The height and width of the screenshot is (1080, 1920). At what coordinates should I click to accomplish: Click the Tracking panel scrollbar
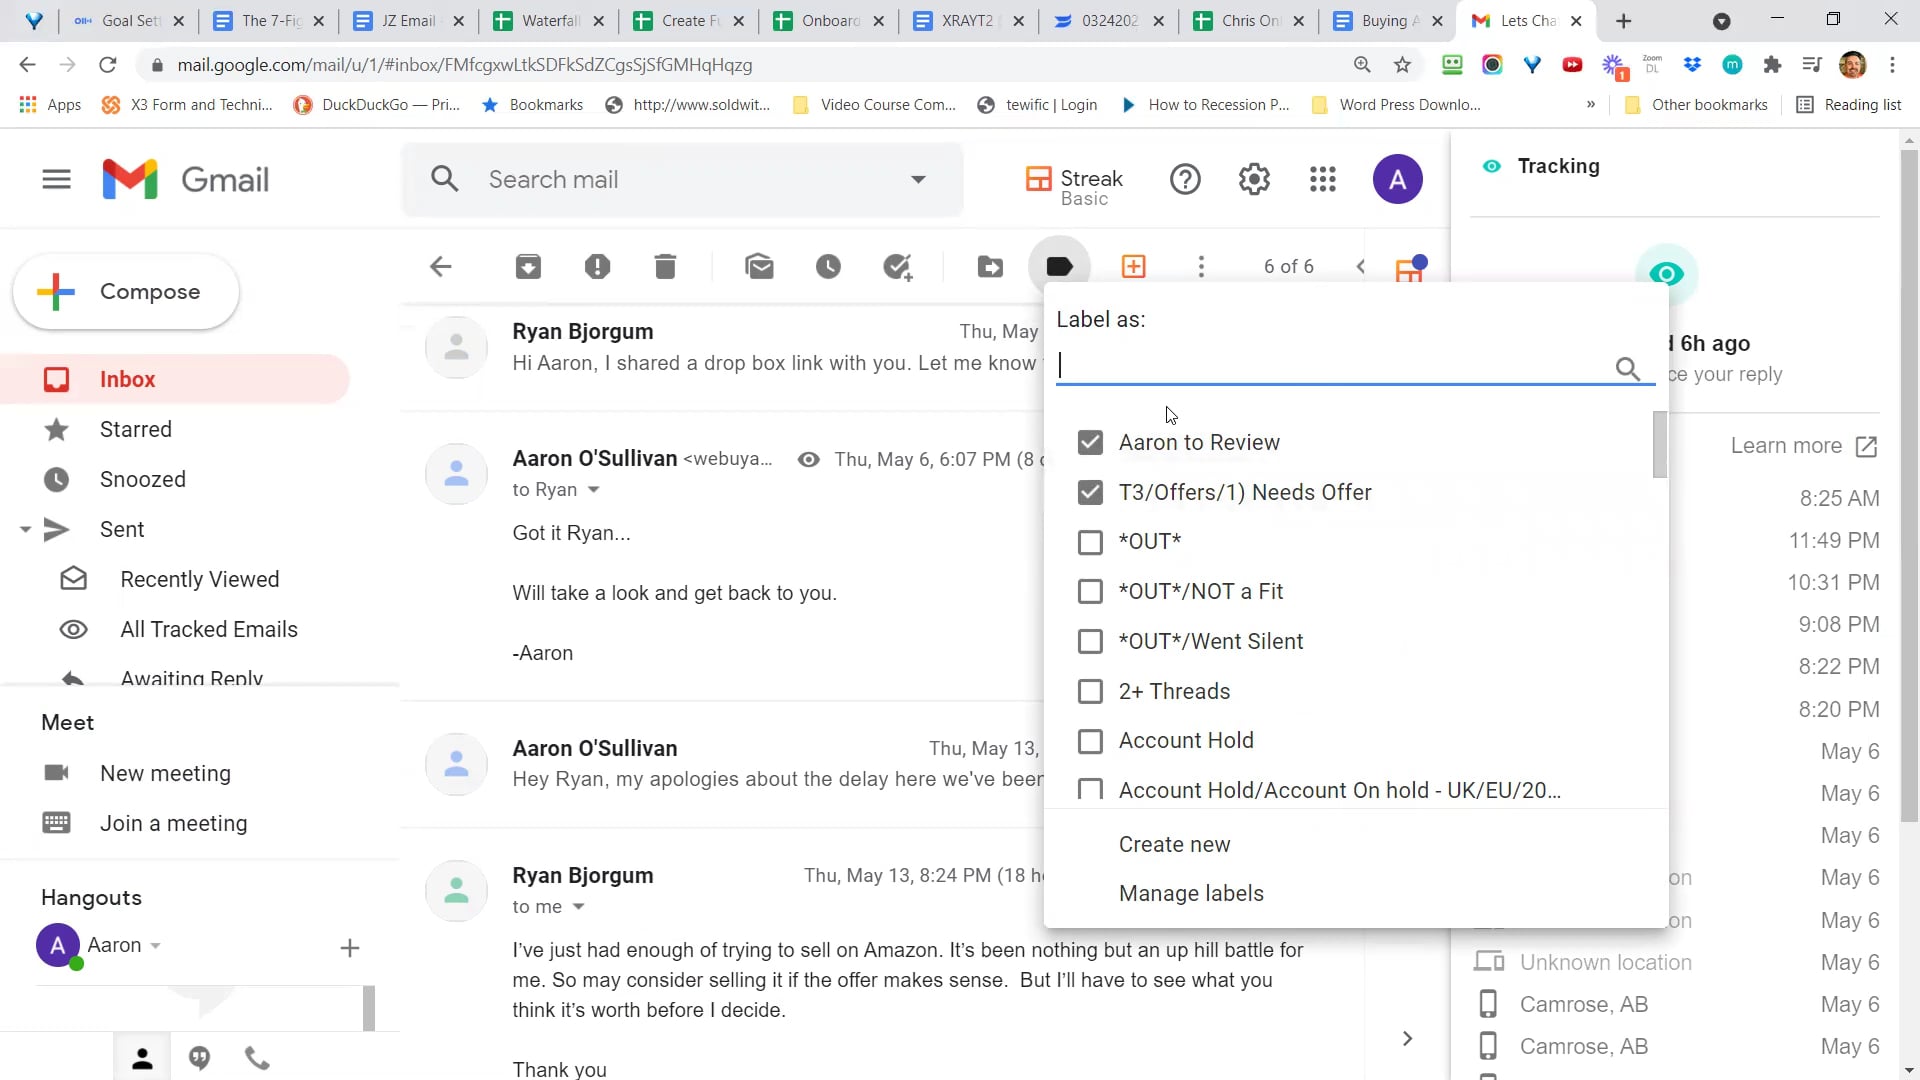tap(1908, 485)
